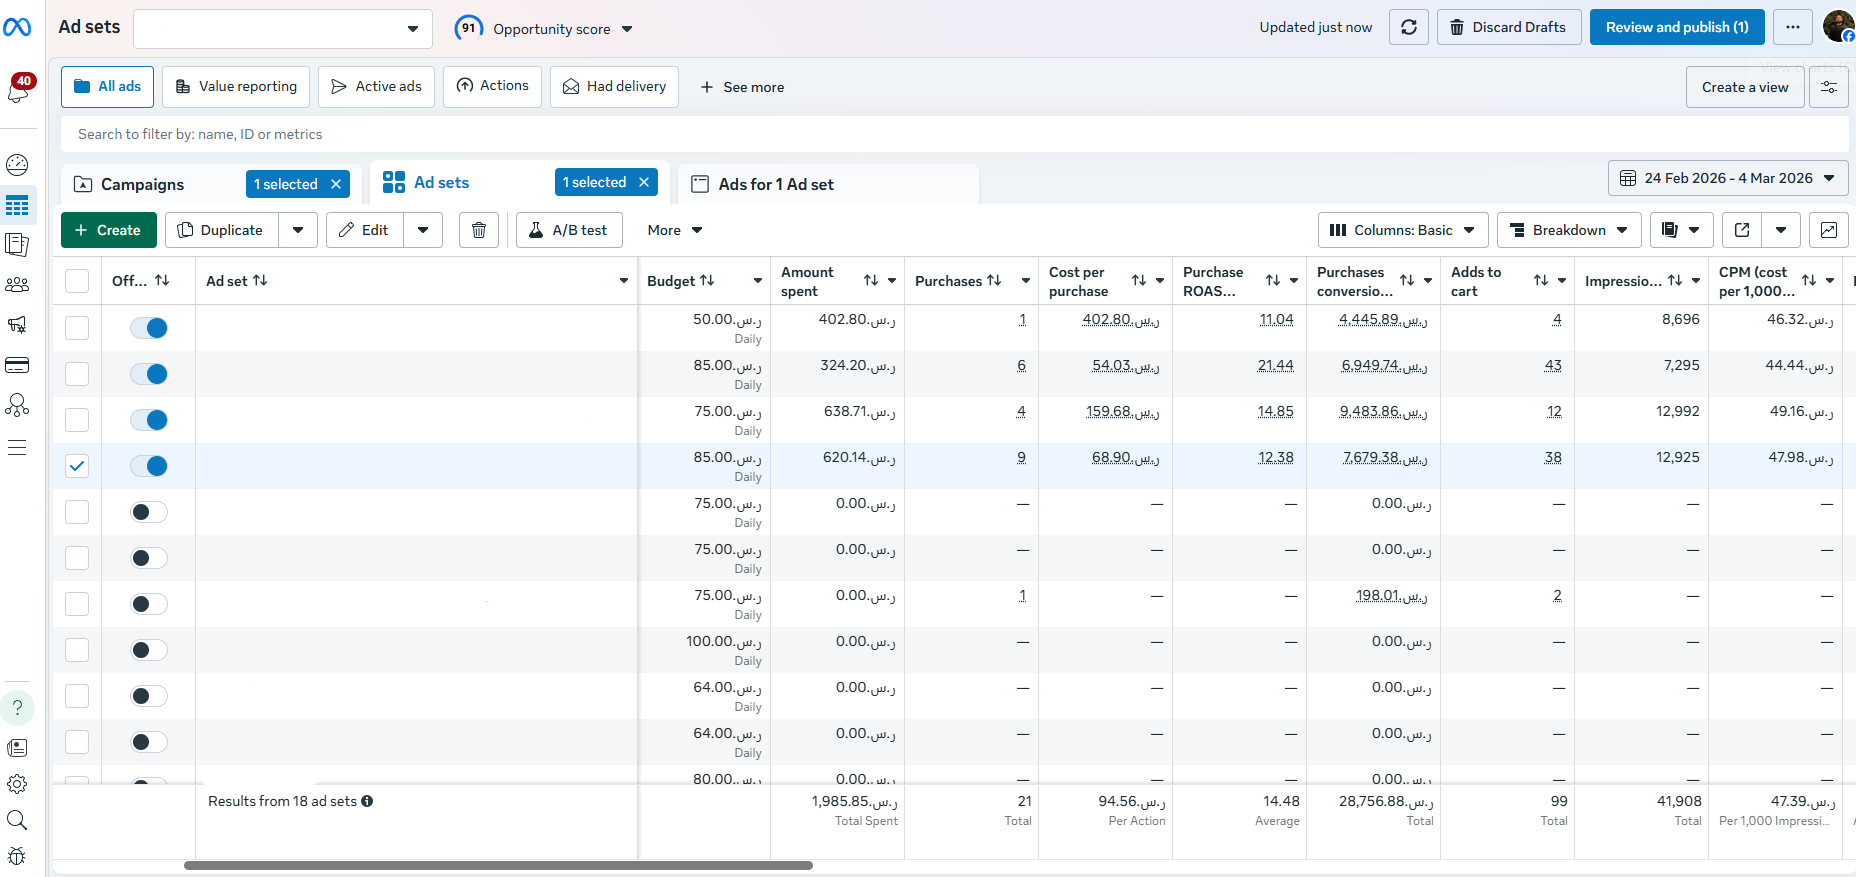Expand the More actions dropdown

pos(675,230)
